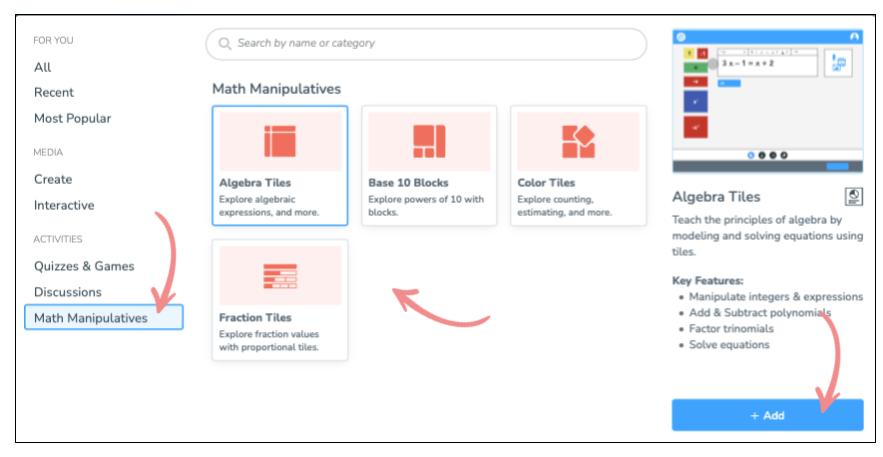Open the Recent category

point(54,92)
